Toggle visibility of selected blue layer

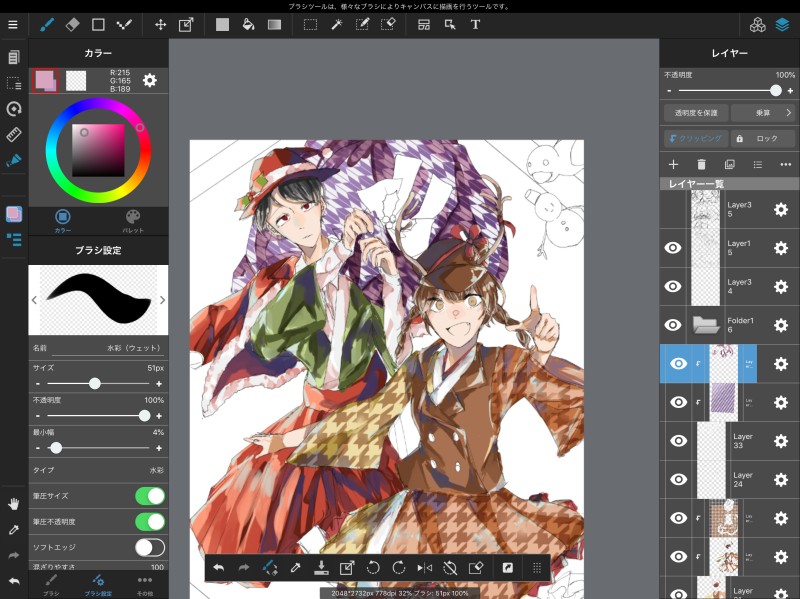click(679, 363)
